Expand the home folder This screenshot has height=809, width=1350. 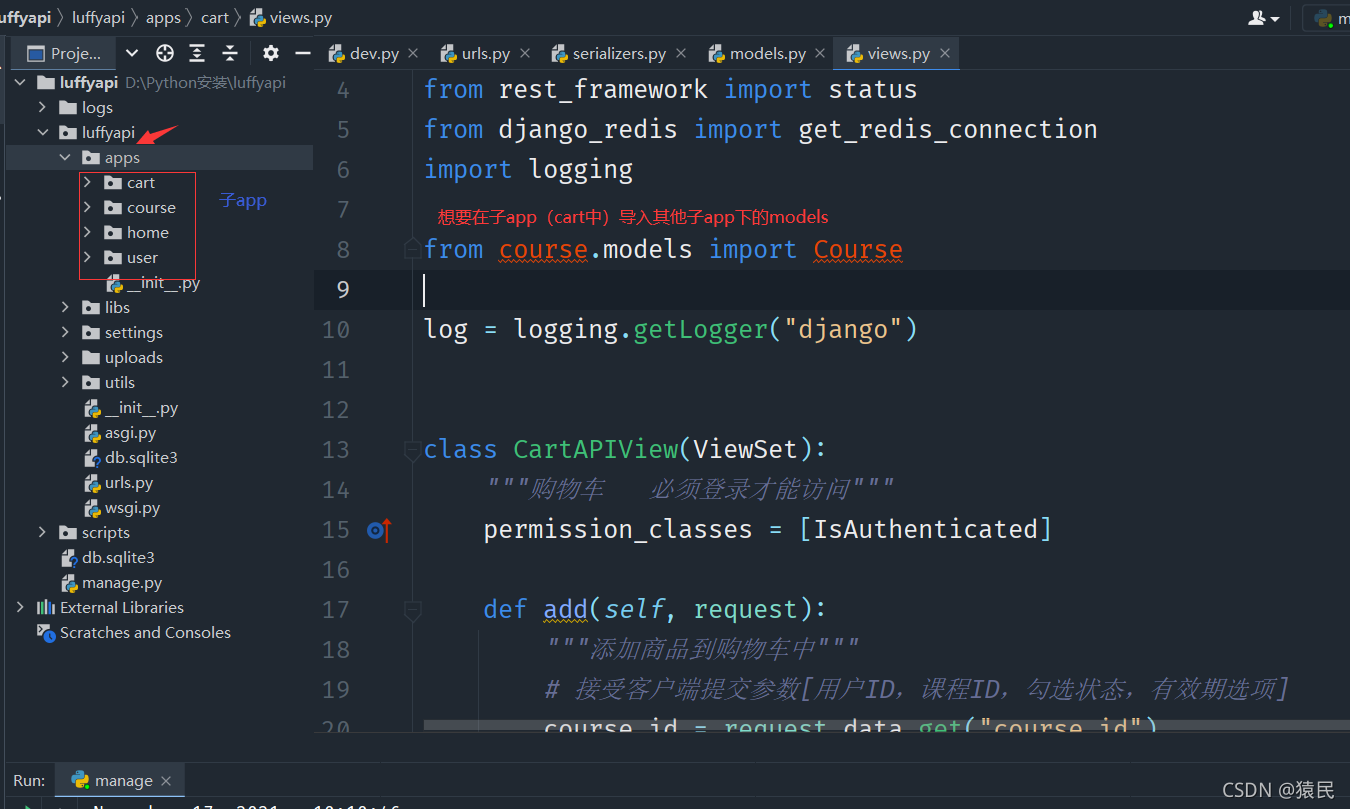click(87, 232)
